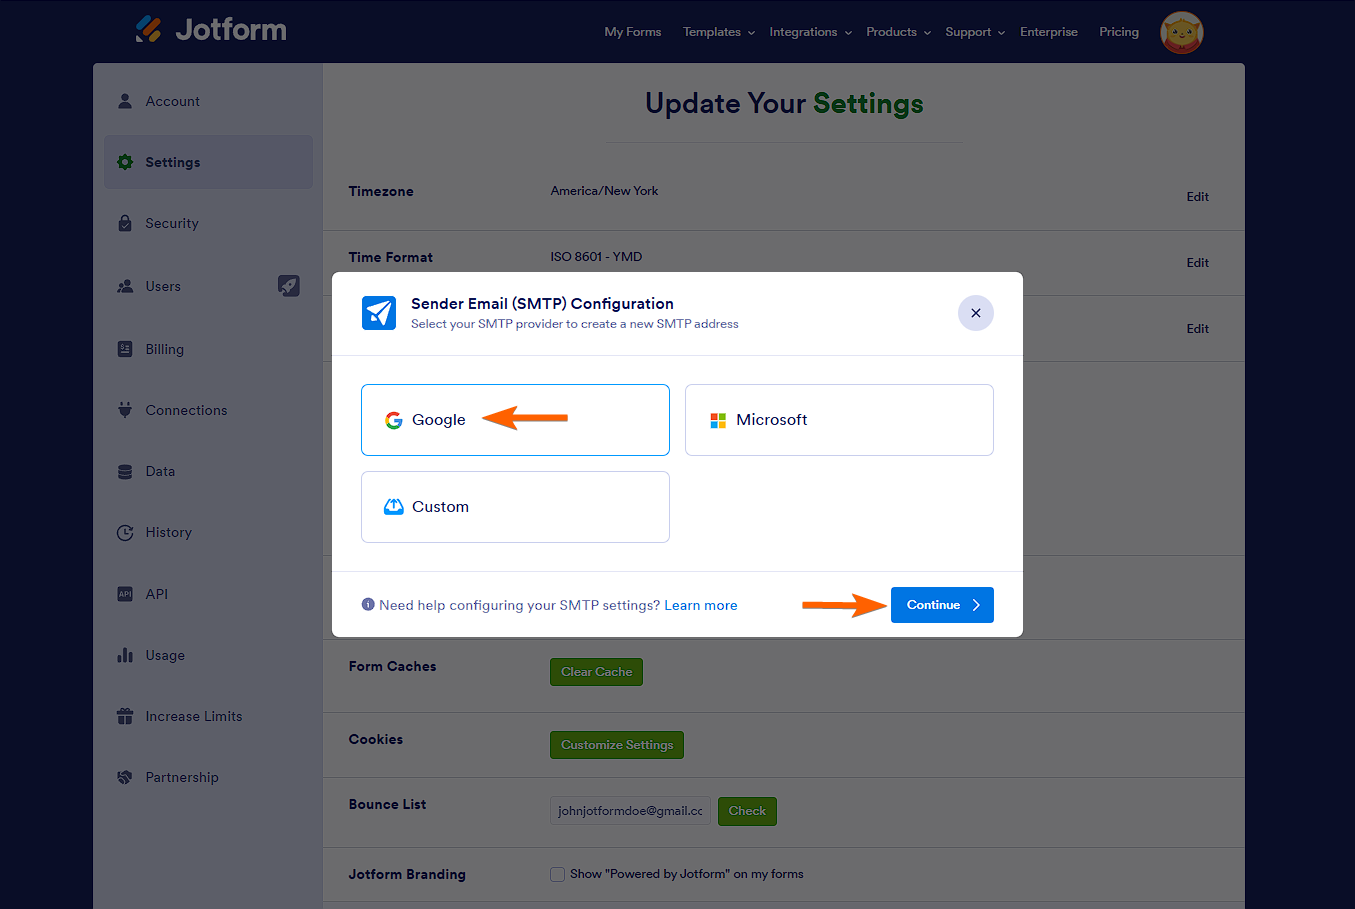Expand the Templates menu
Viewport: 1355px width, 909px height.
[719, 32]
